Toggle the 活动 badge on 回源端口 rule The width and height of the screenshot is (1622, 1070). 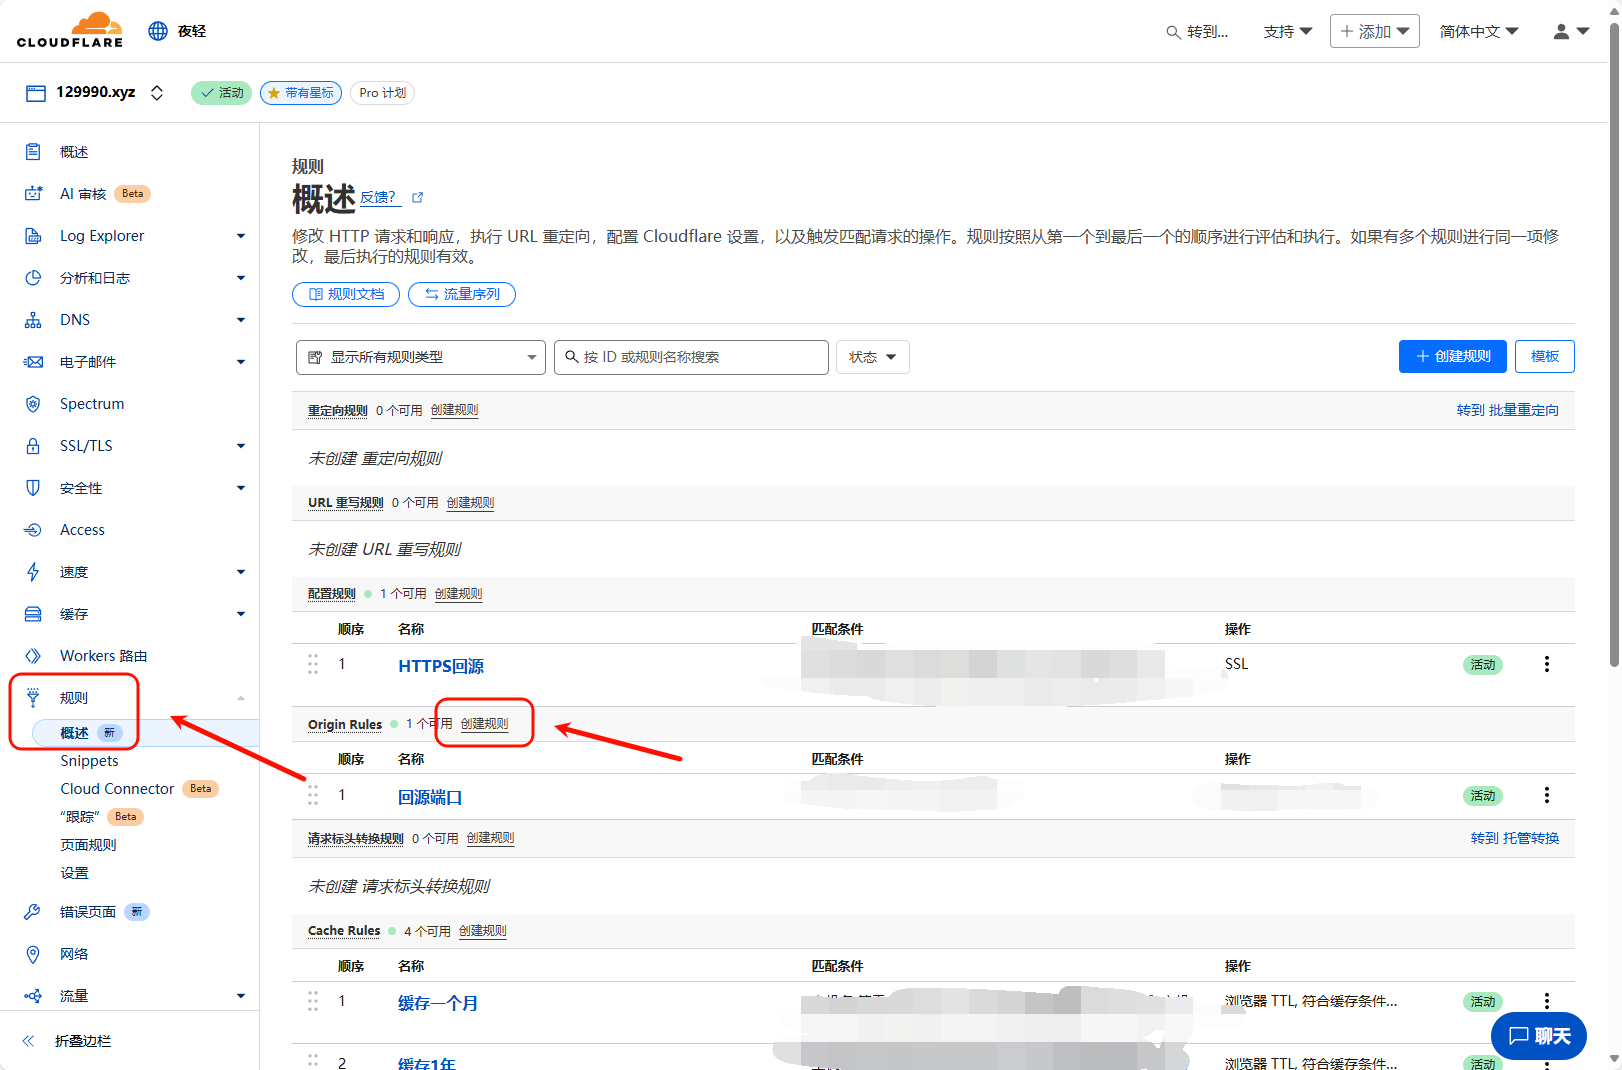coord(1482,796)
